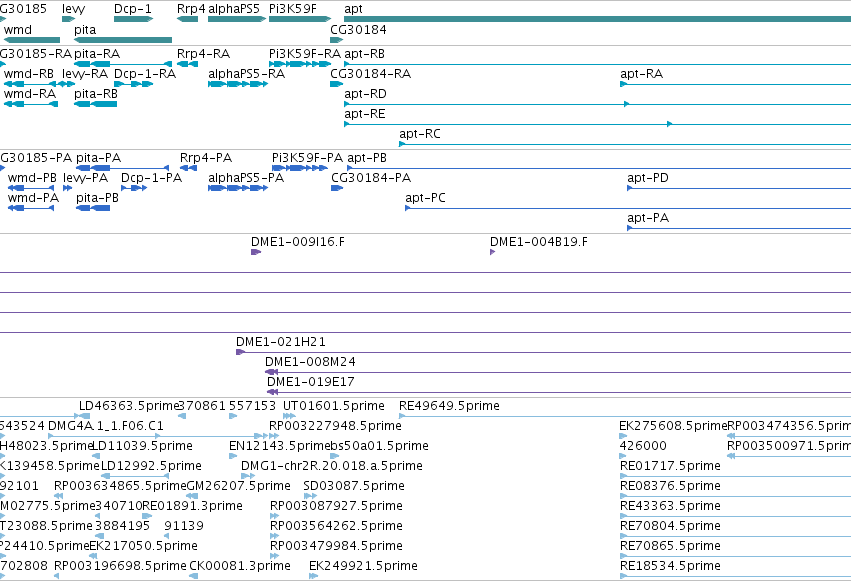This screenshot has height=581, width=851.
Task: Select BAC clone DME1-019E17
Action: pos(311,382)
